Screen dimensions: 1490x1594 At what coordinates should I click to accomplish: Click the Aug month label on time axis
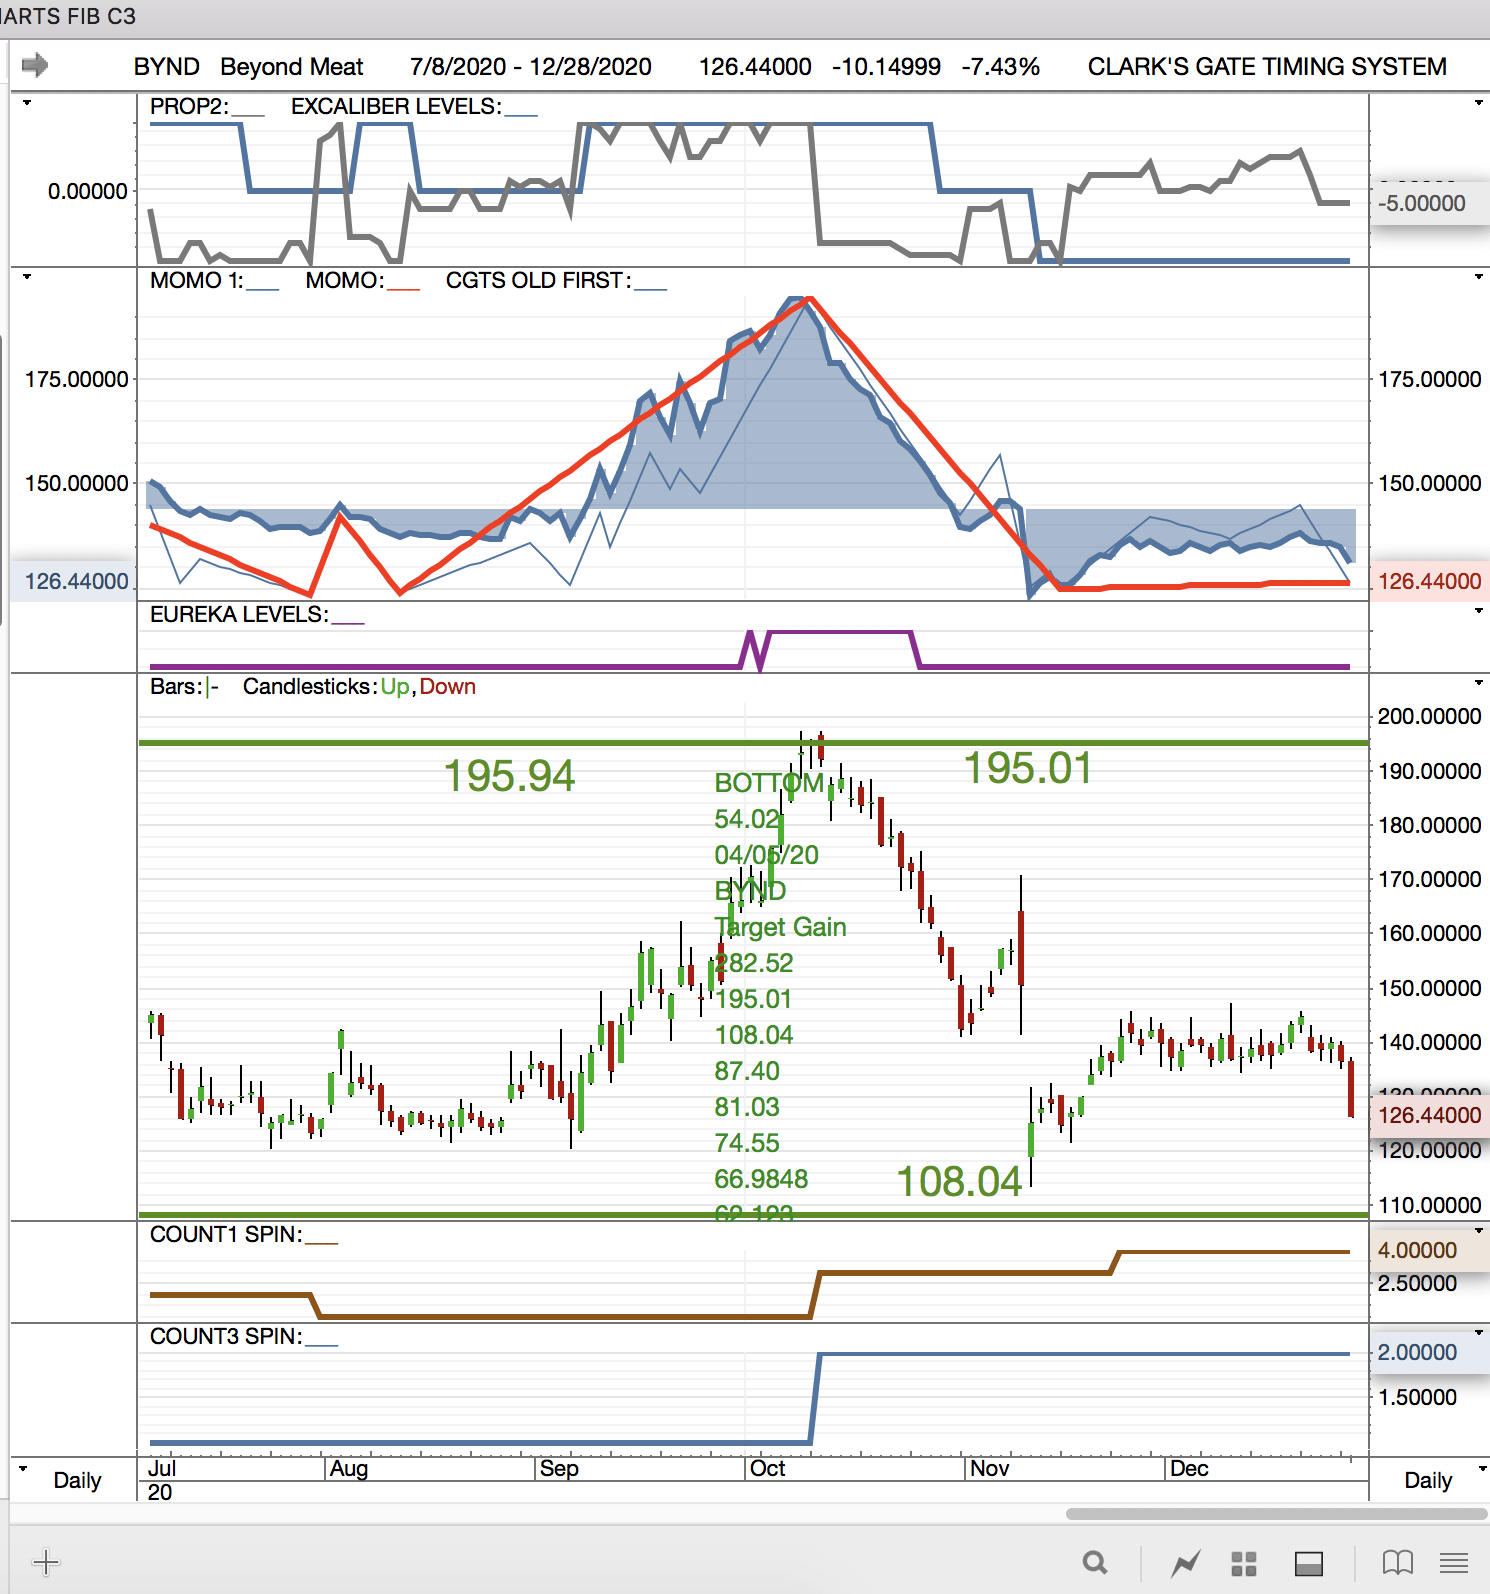349,1468
